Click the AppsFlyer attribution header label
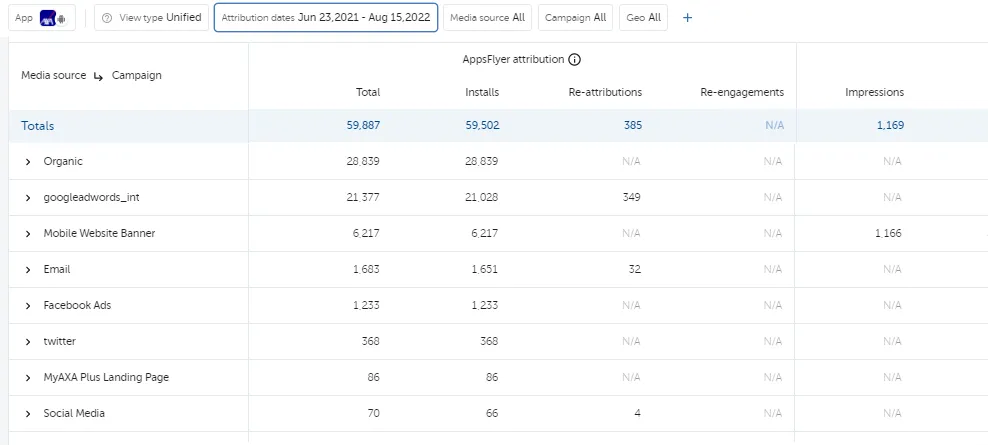This screenshot has width=988, height=445. (513, 59)
